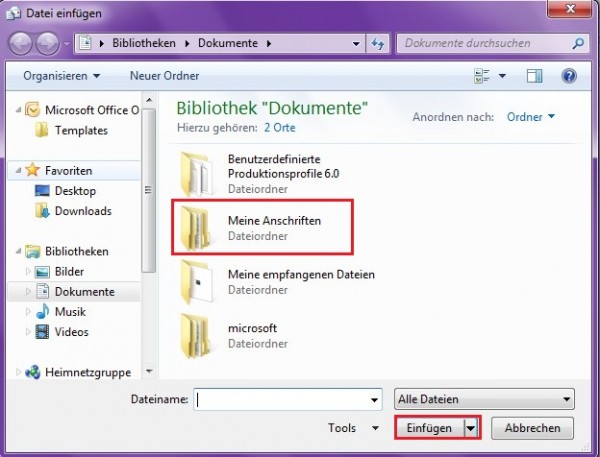
Task: Click the search magnifier icon
Action: point(578,43)
